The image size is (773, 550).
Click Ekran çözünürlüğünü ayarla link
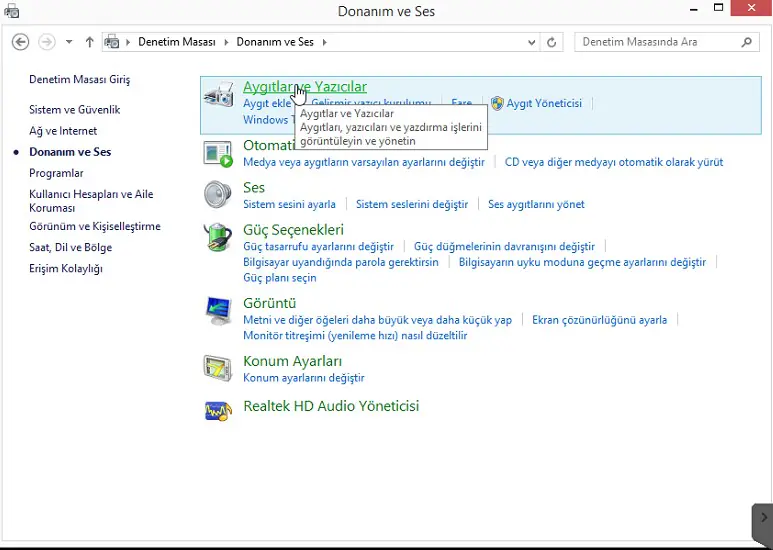pos(599,320)
